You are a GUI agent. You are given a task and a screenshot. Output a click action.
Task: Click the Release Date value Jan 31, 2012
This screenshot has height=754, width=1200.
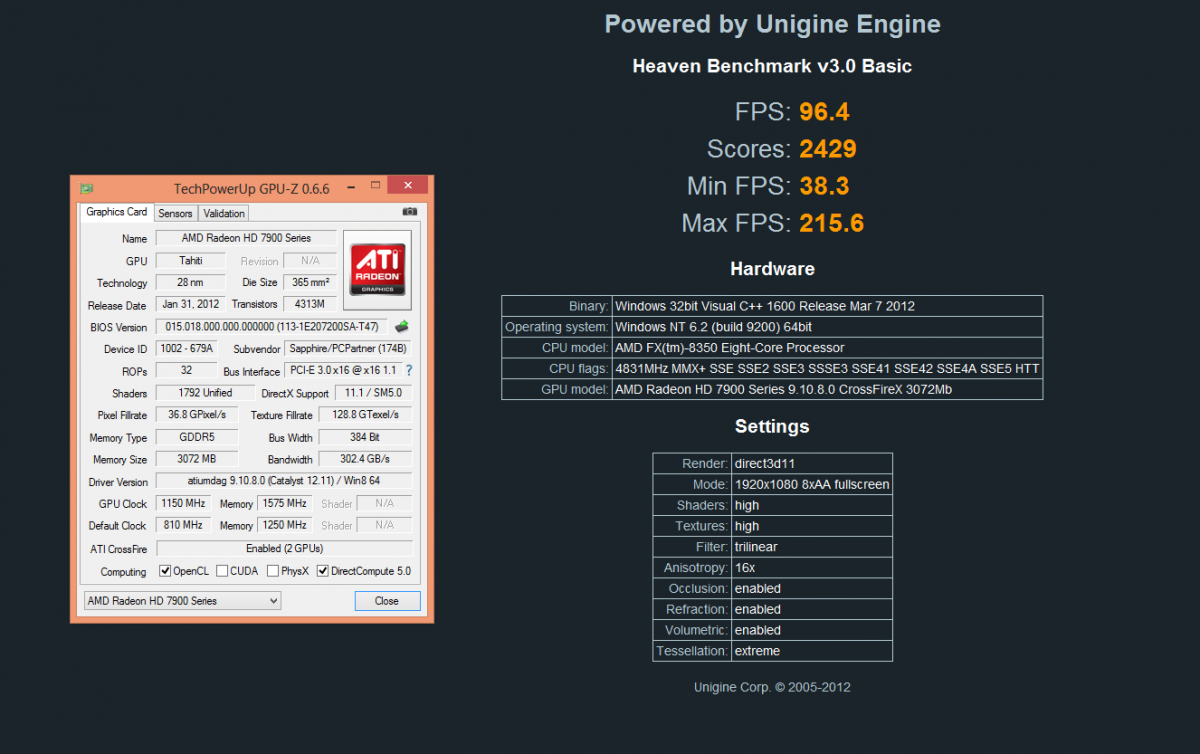pos(190,304)
